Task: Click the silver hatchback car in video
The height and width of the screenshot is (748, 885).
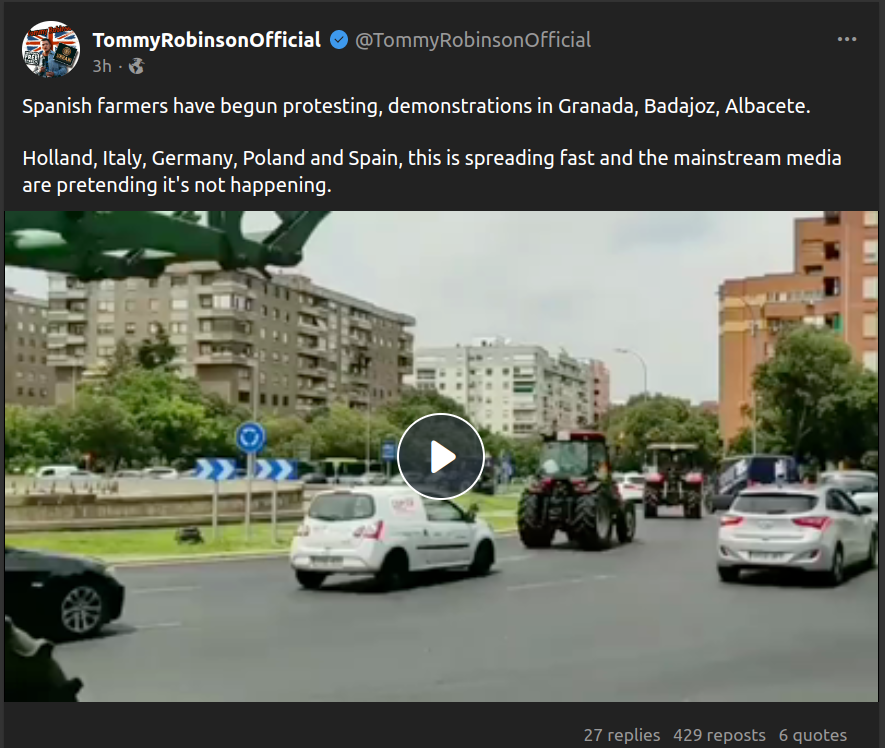Action: point(797,533)
